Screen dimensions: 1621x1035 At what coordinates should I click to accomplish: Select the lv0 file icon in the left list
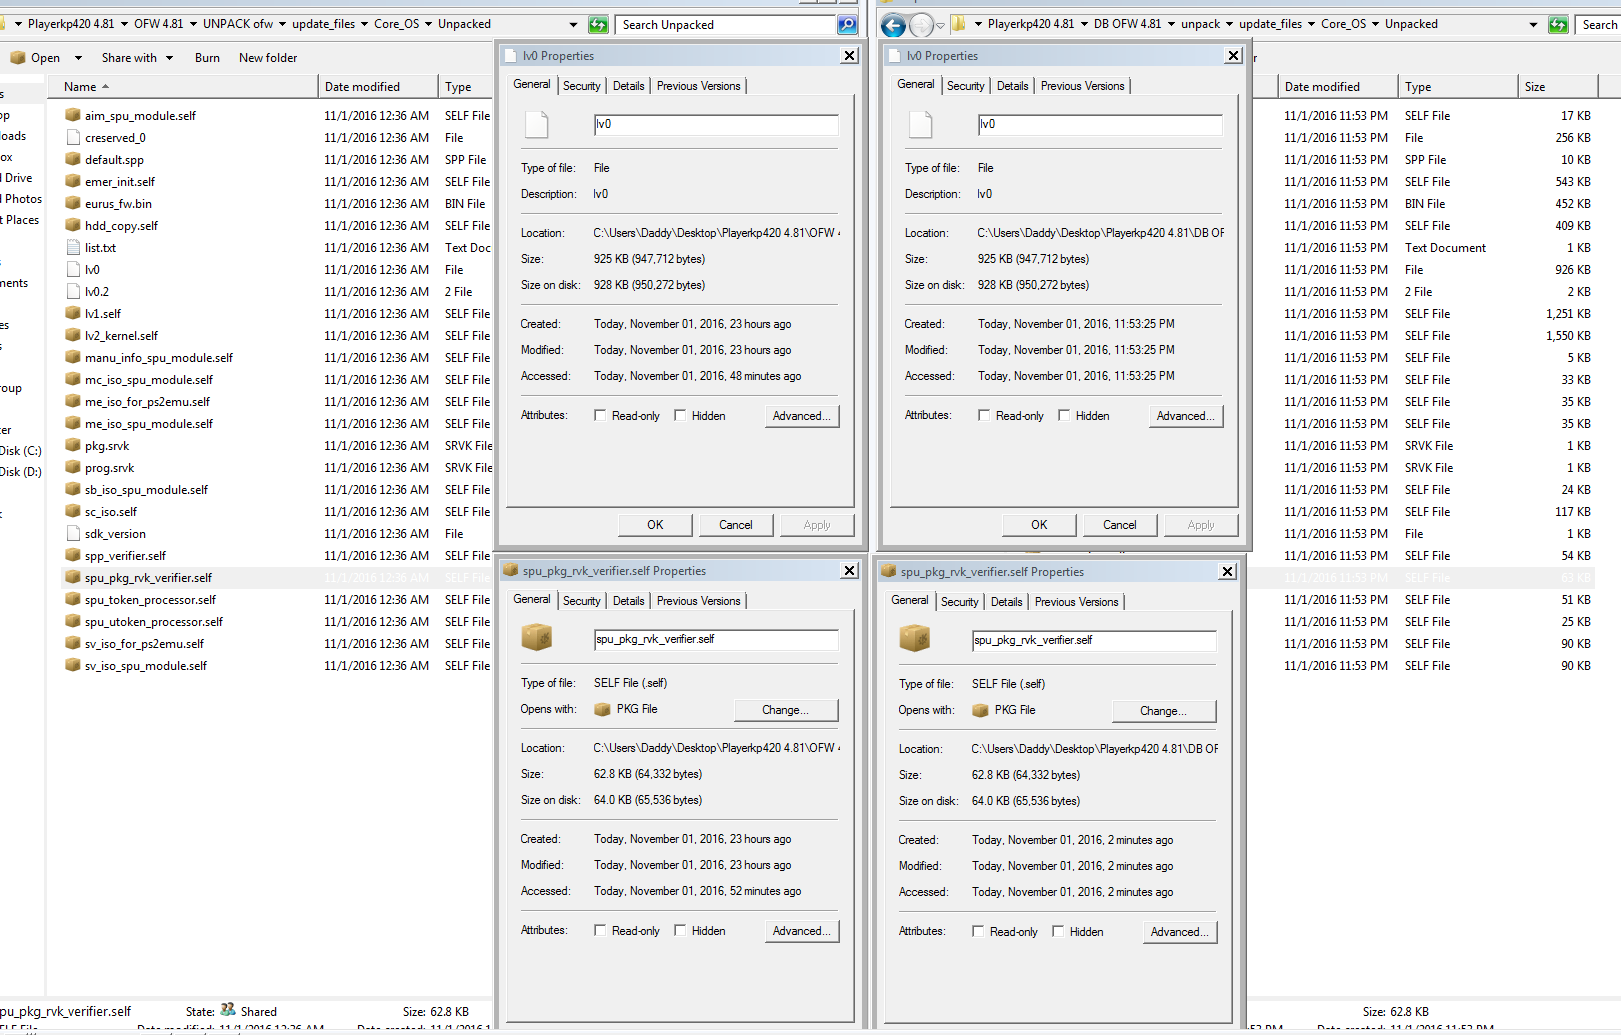[73, 269]
